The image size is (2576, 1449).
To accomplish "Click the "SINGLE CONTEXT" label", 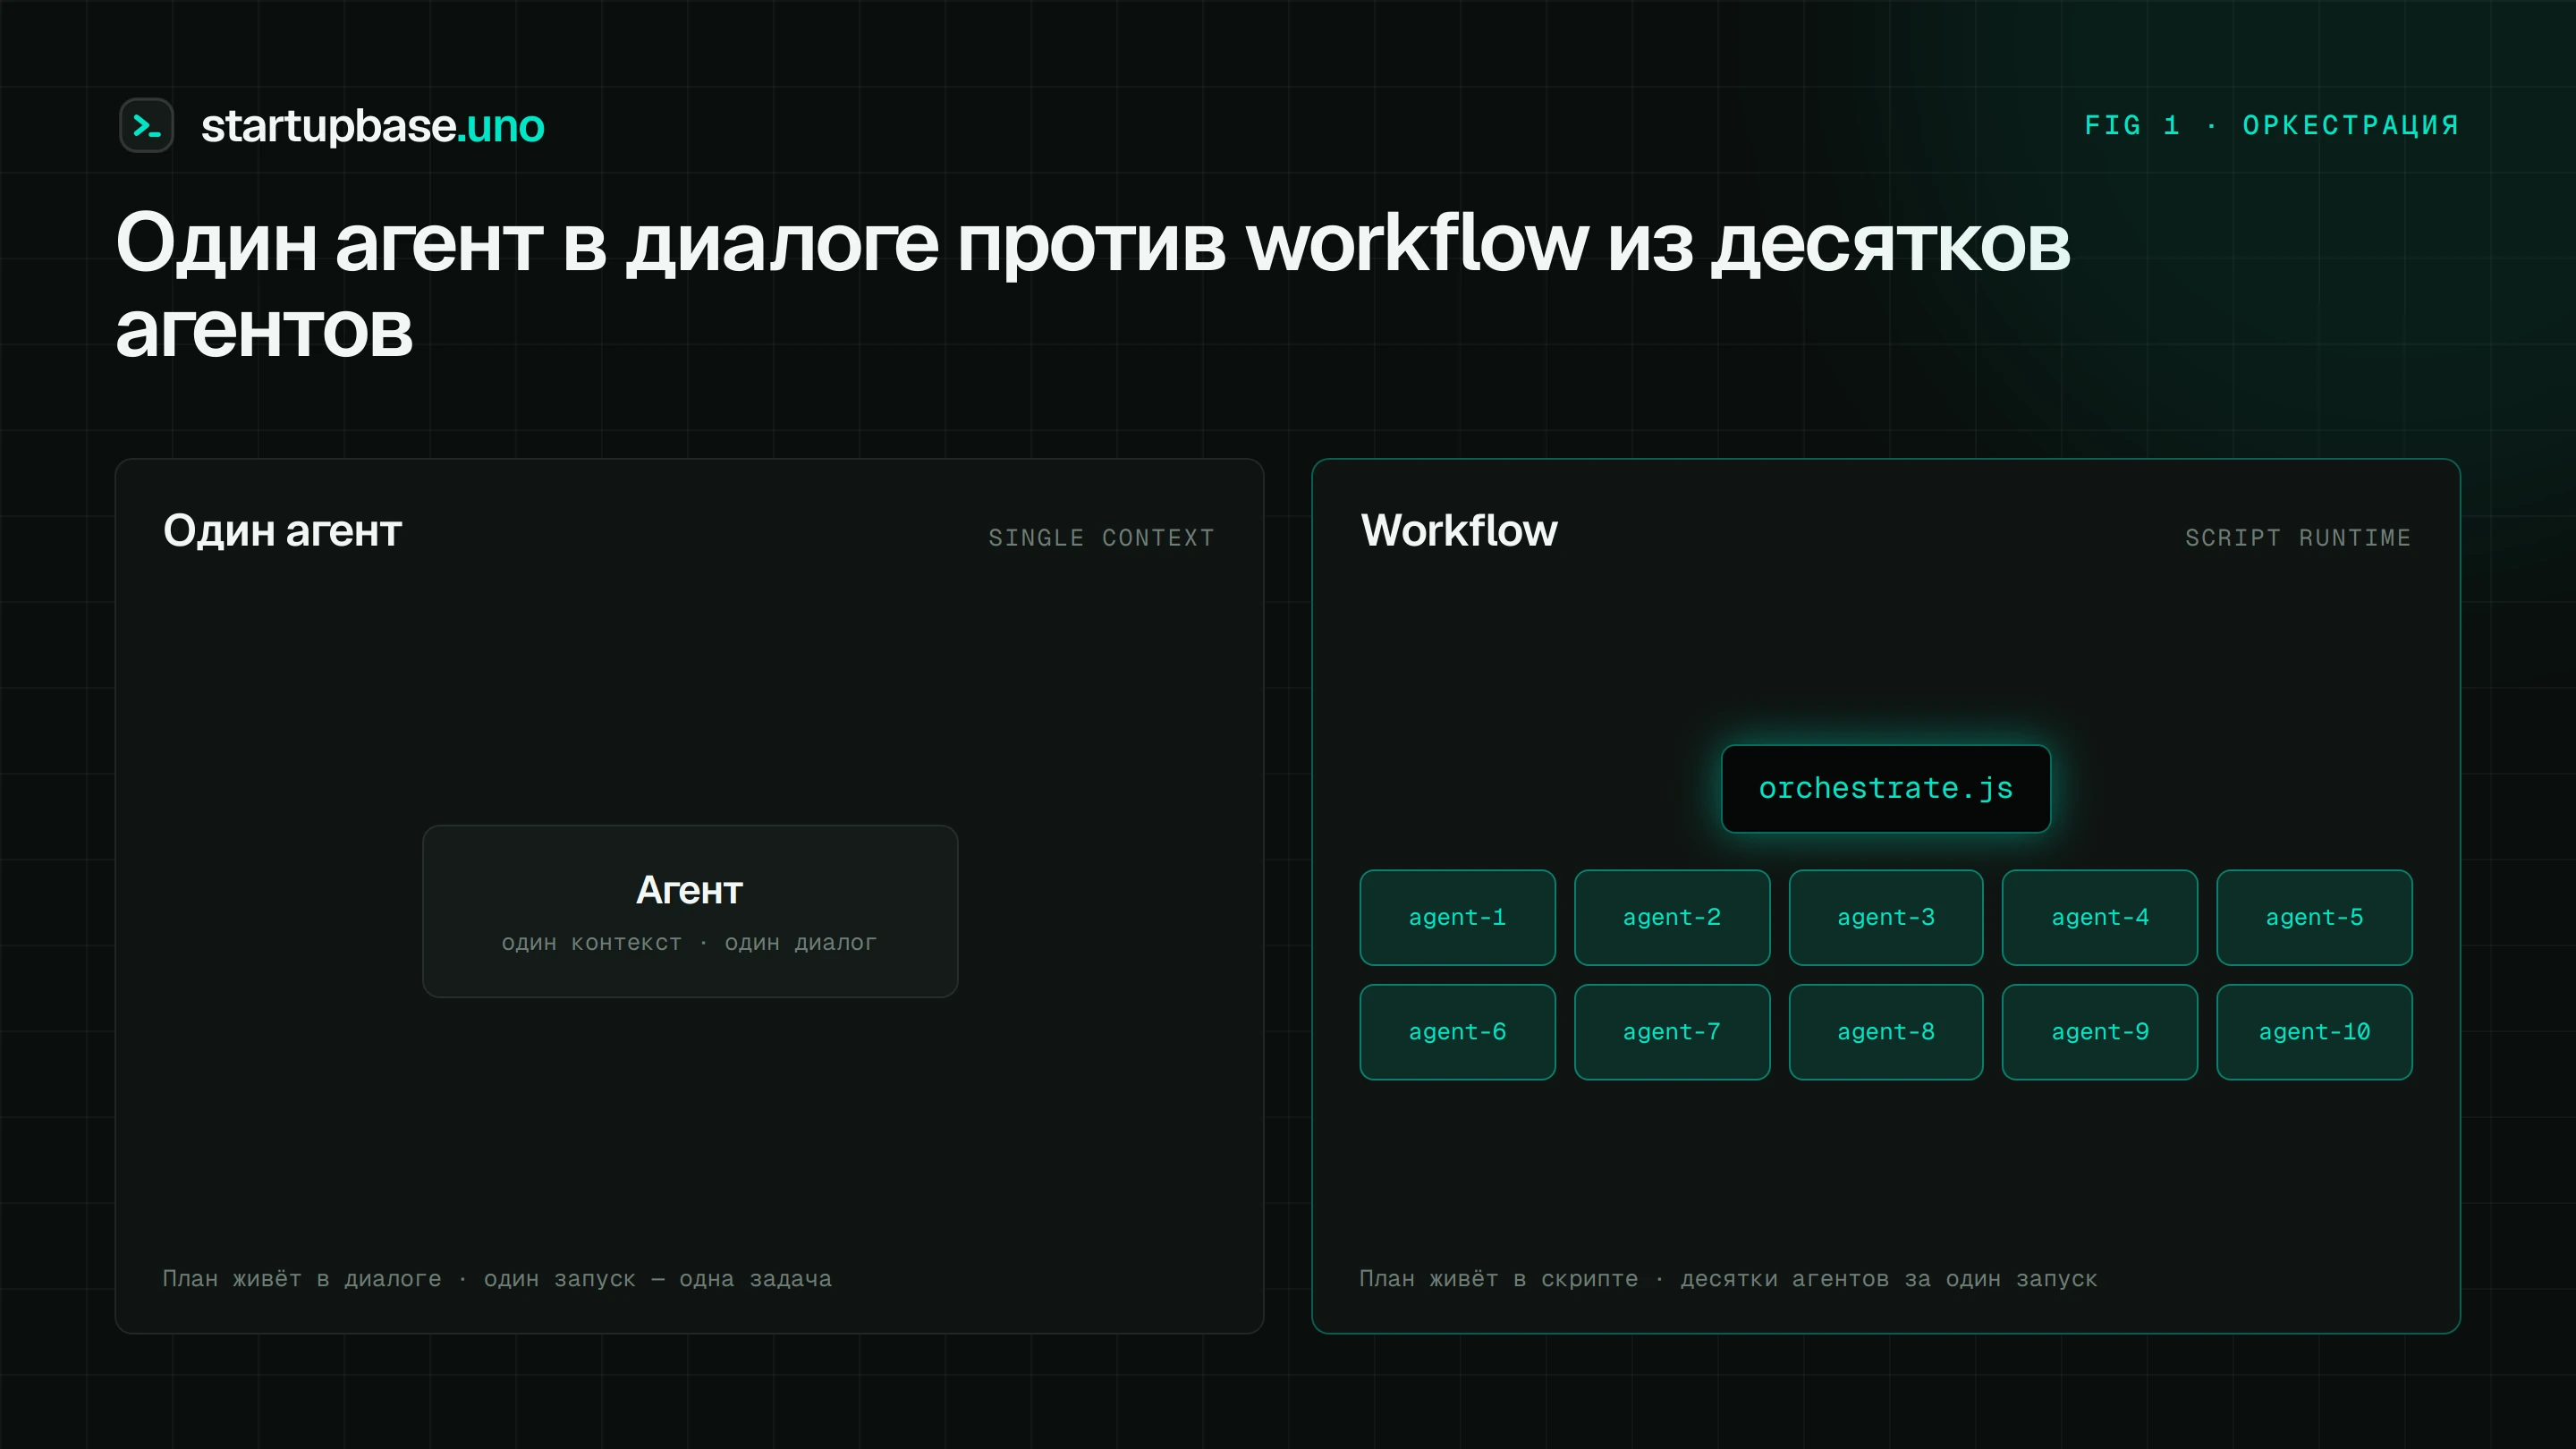I will click(1101, 538).
